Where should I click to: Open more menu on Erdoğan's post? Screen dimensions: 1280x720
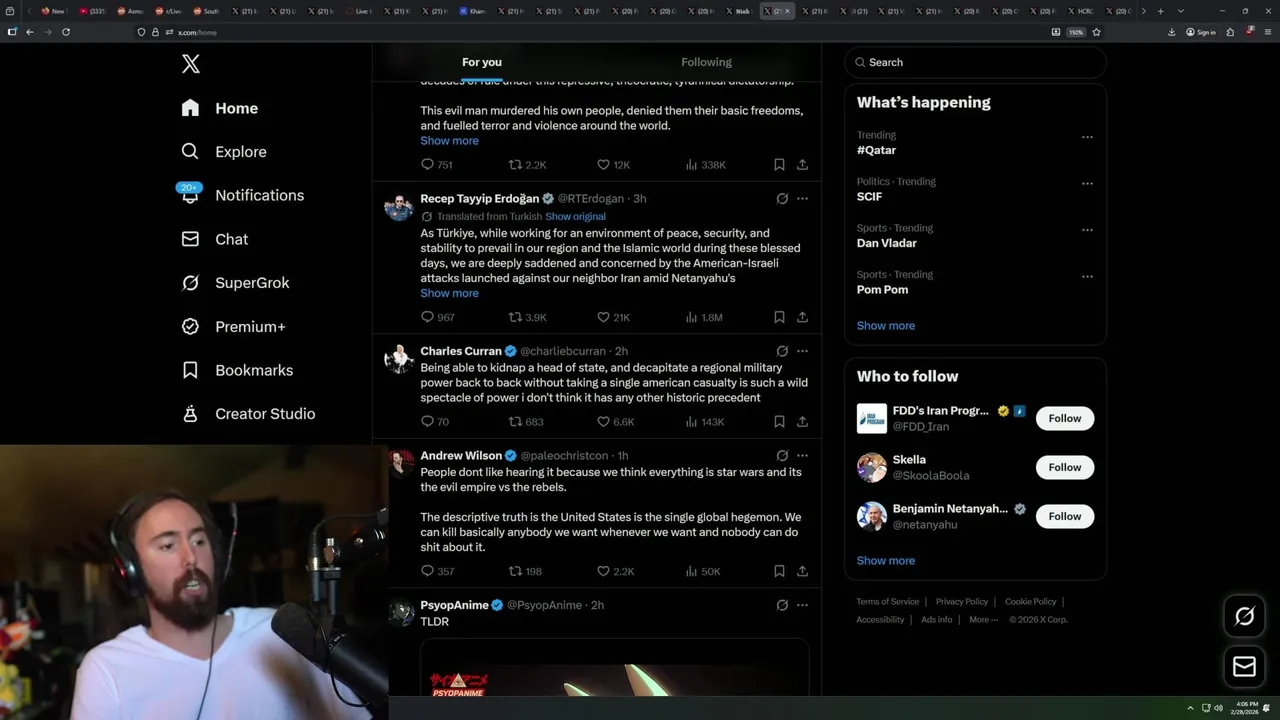click(802, 198)
